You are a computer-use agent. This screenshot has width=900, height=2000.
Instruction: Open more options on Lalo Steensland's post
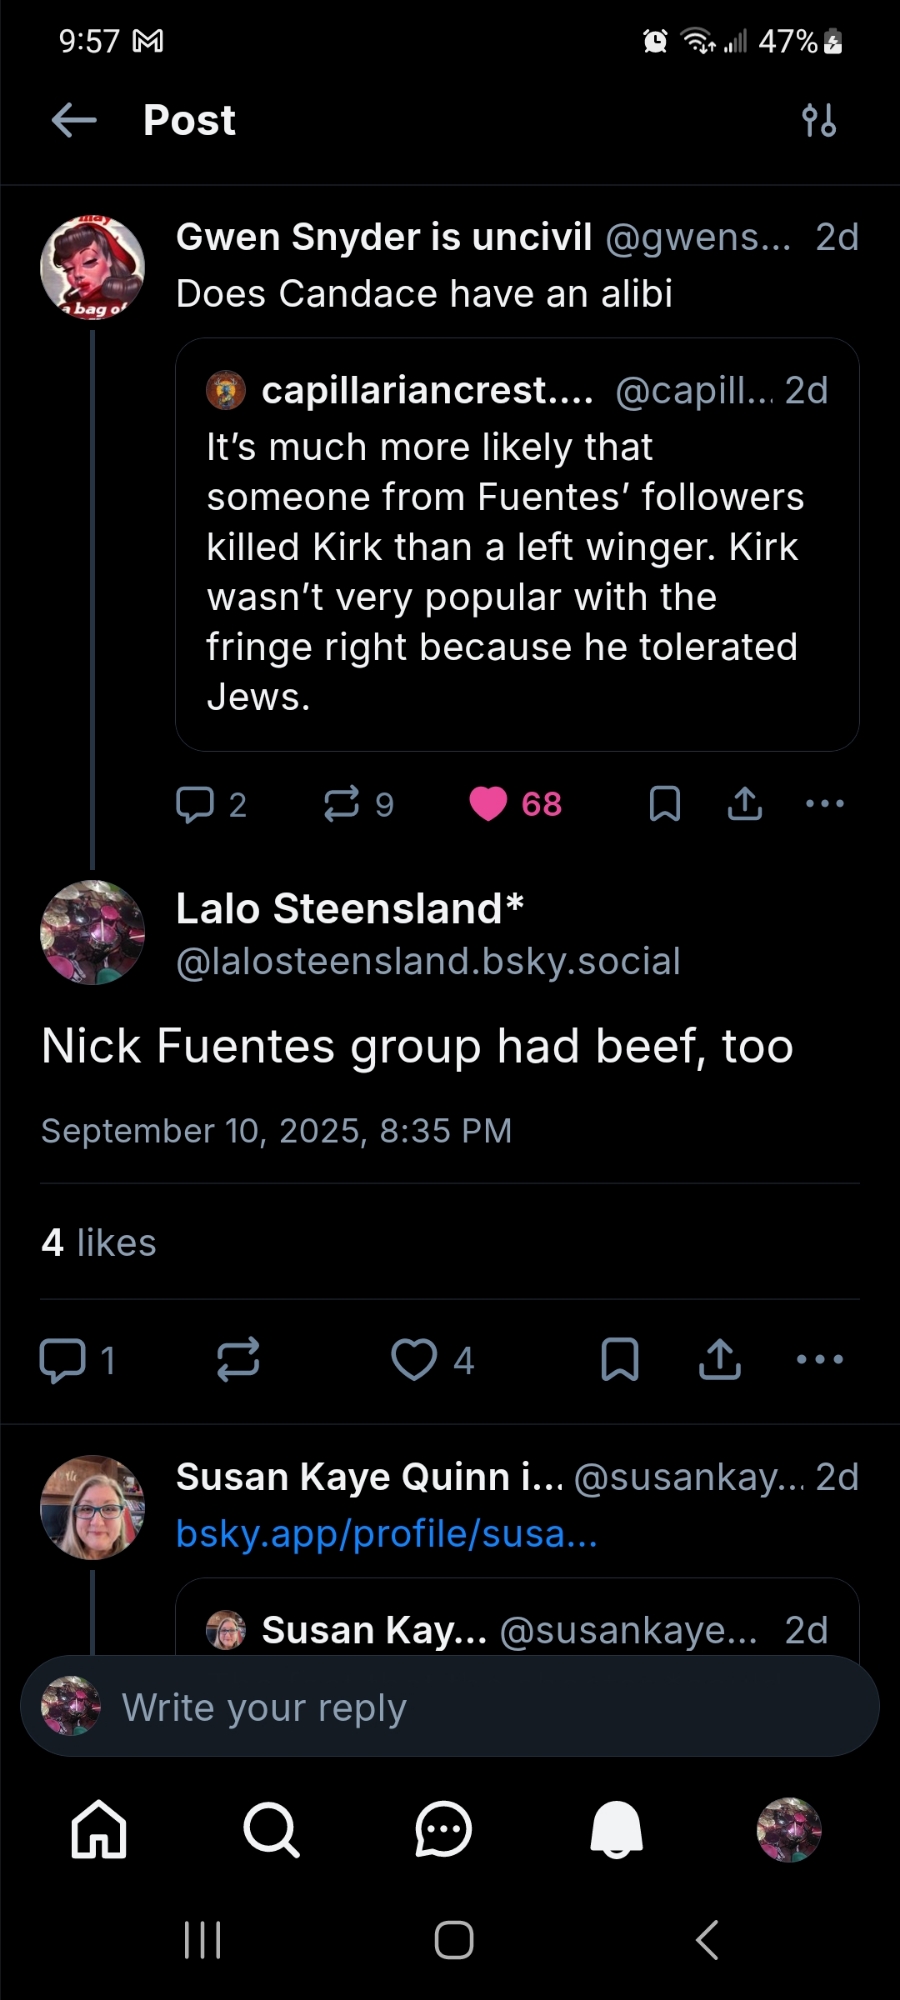(x=820, y=1360)
